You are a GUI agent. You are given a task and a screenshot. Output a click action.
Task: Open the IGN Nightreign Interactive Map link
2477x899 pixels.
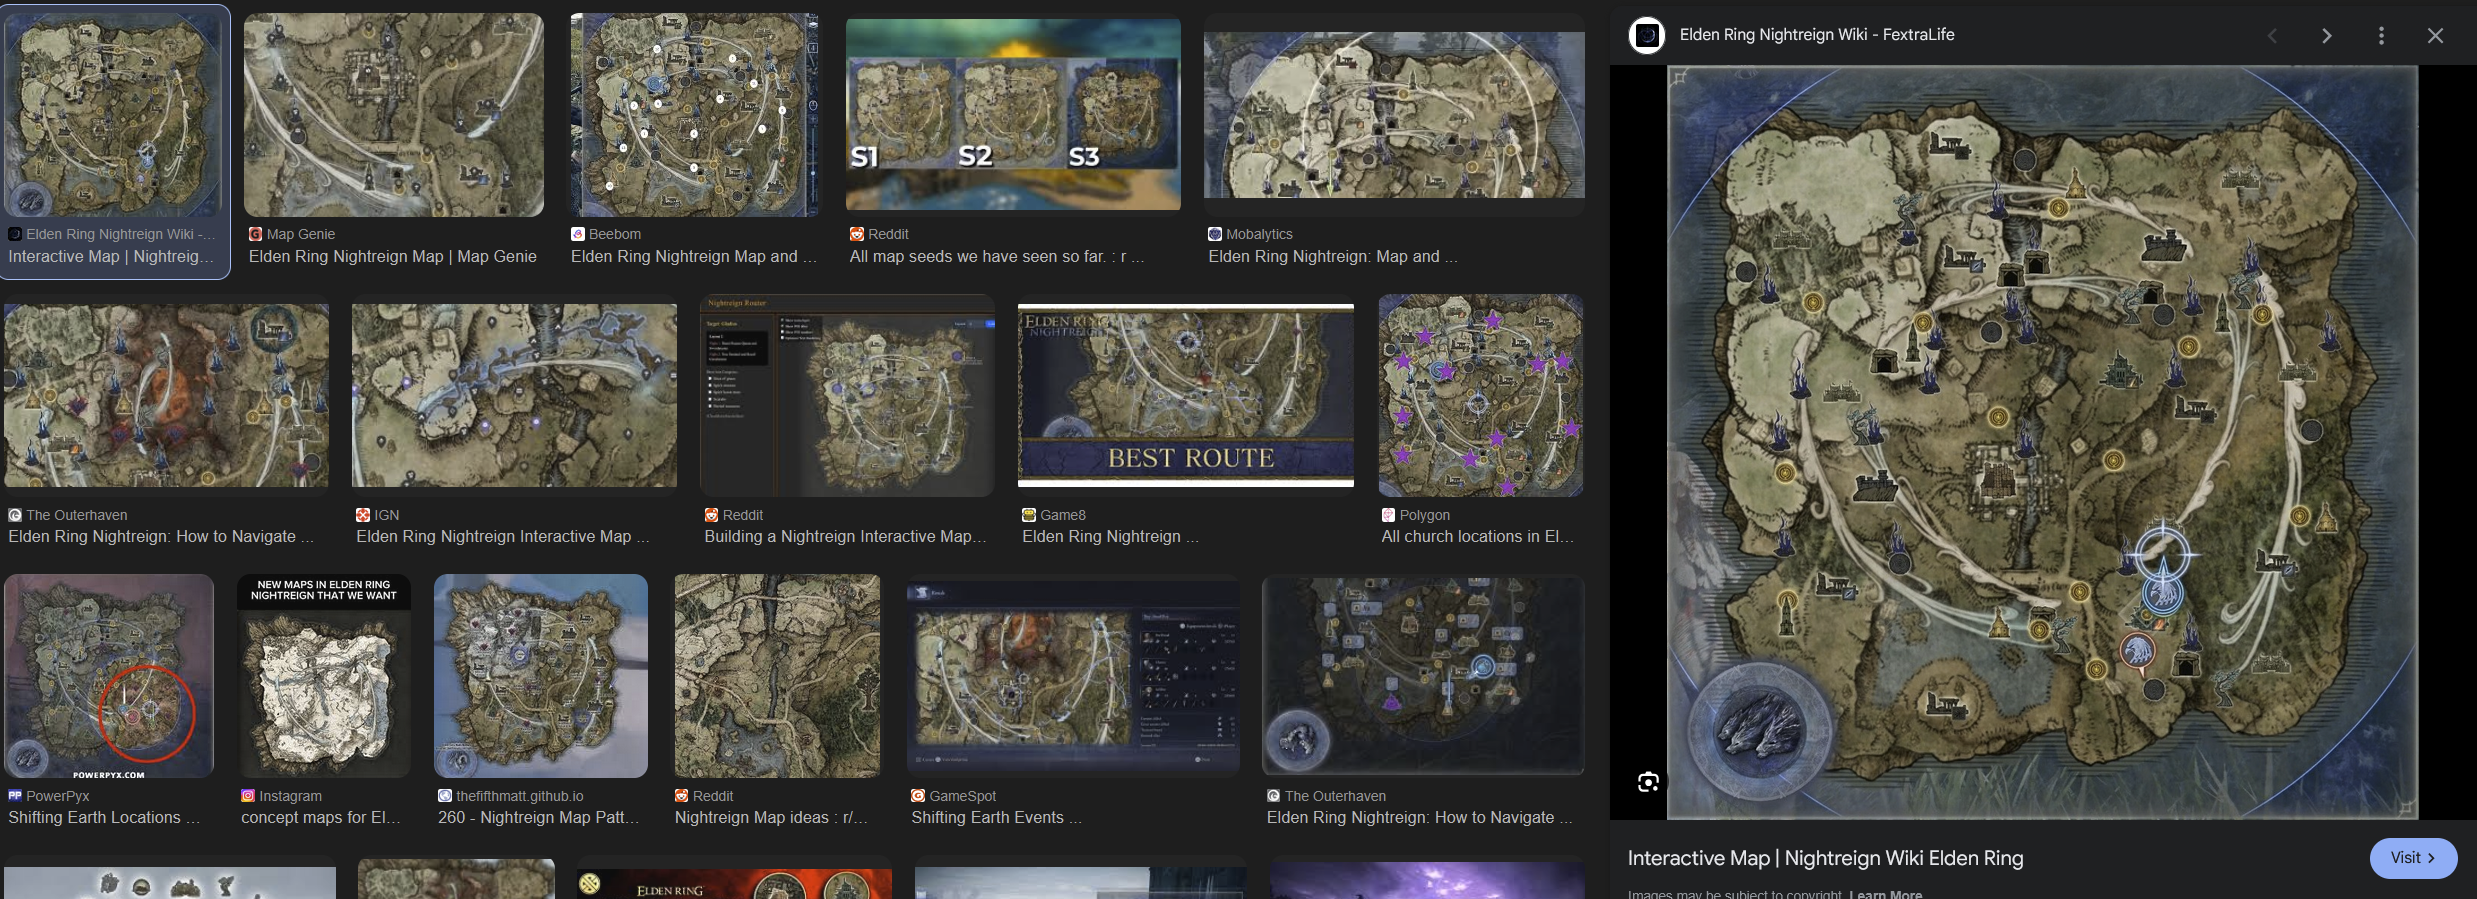pos(502,537)
